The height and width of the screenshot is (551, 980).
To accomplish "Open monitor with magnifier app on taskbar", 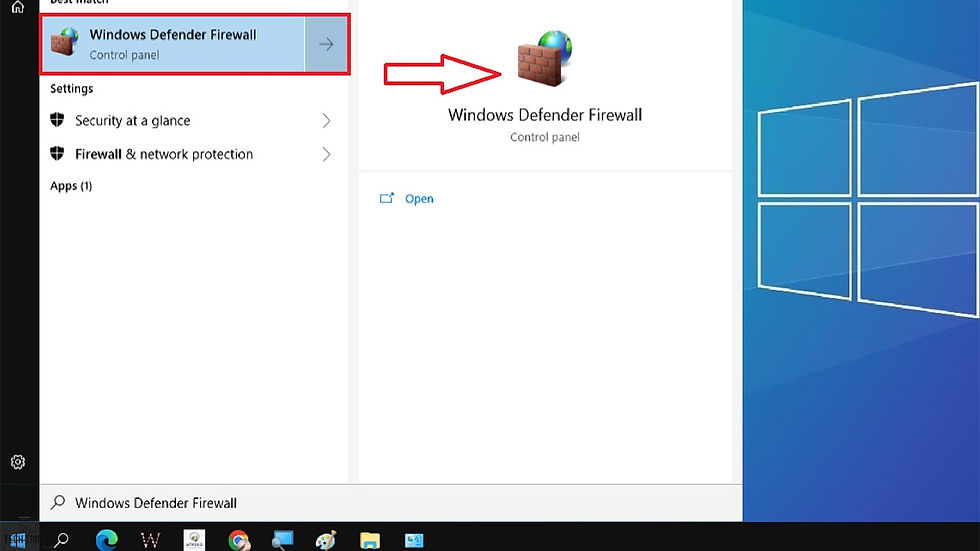I will (282, 540).
